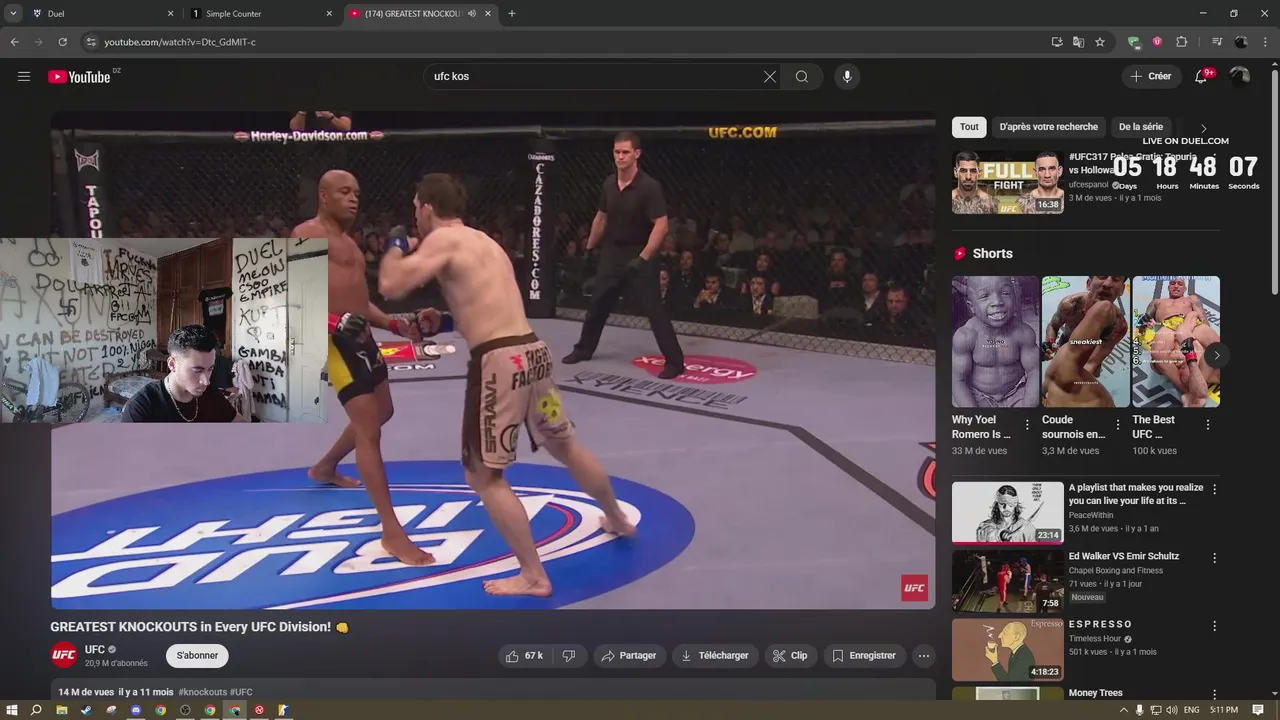This screenshot has width=1280, height=720.
Task: Open the UFC317 full fight thumbnail
Action: pos(1007,182)
